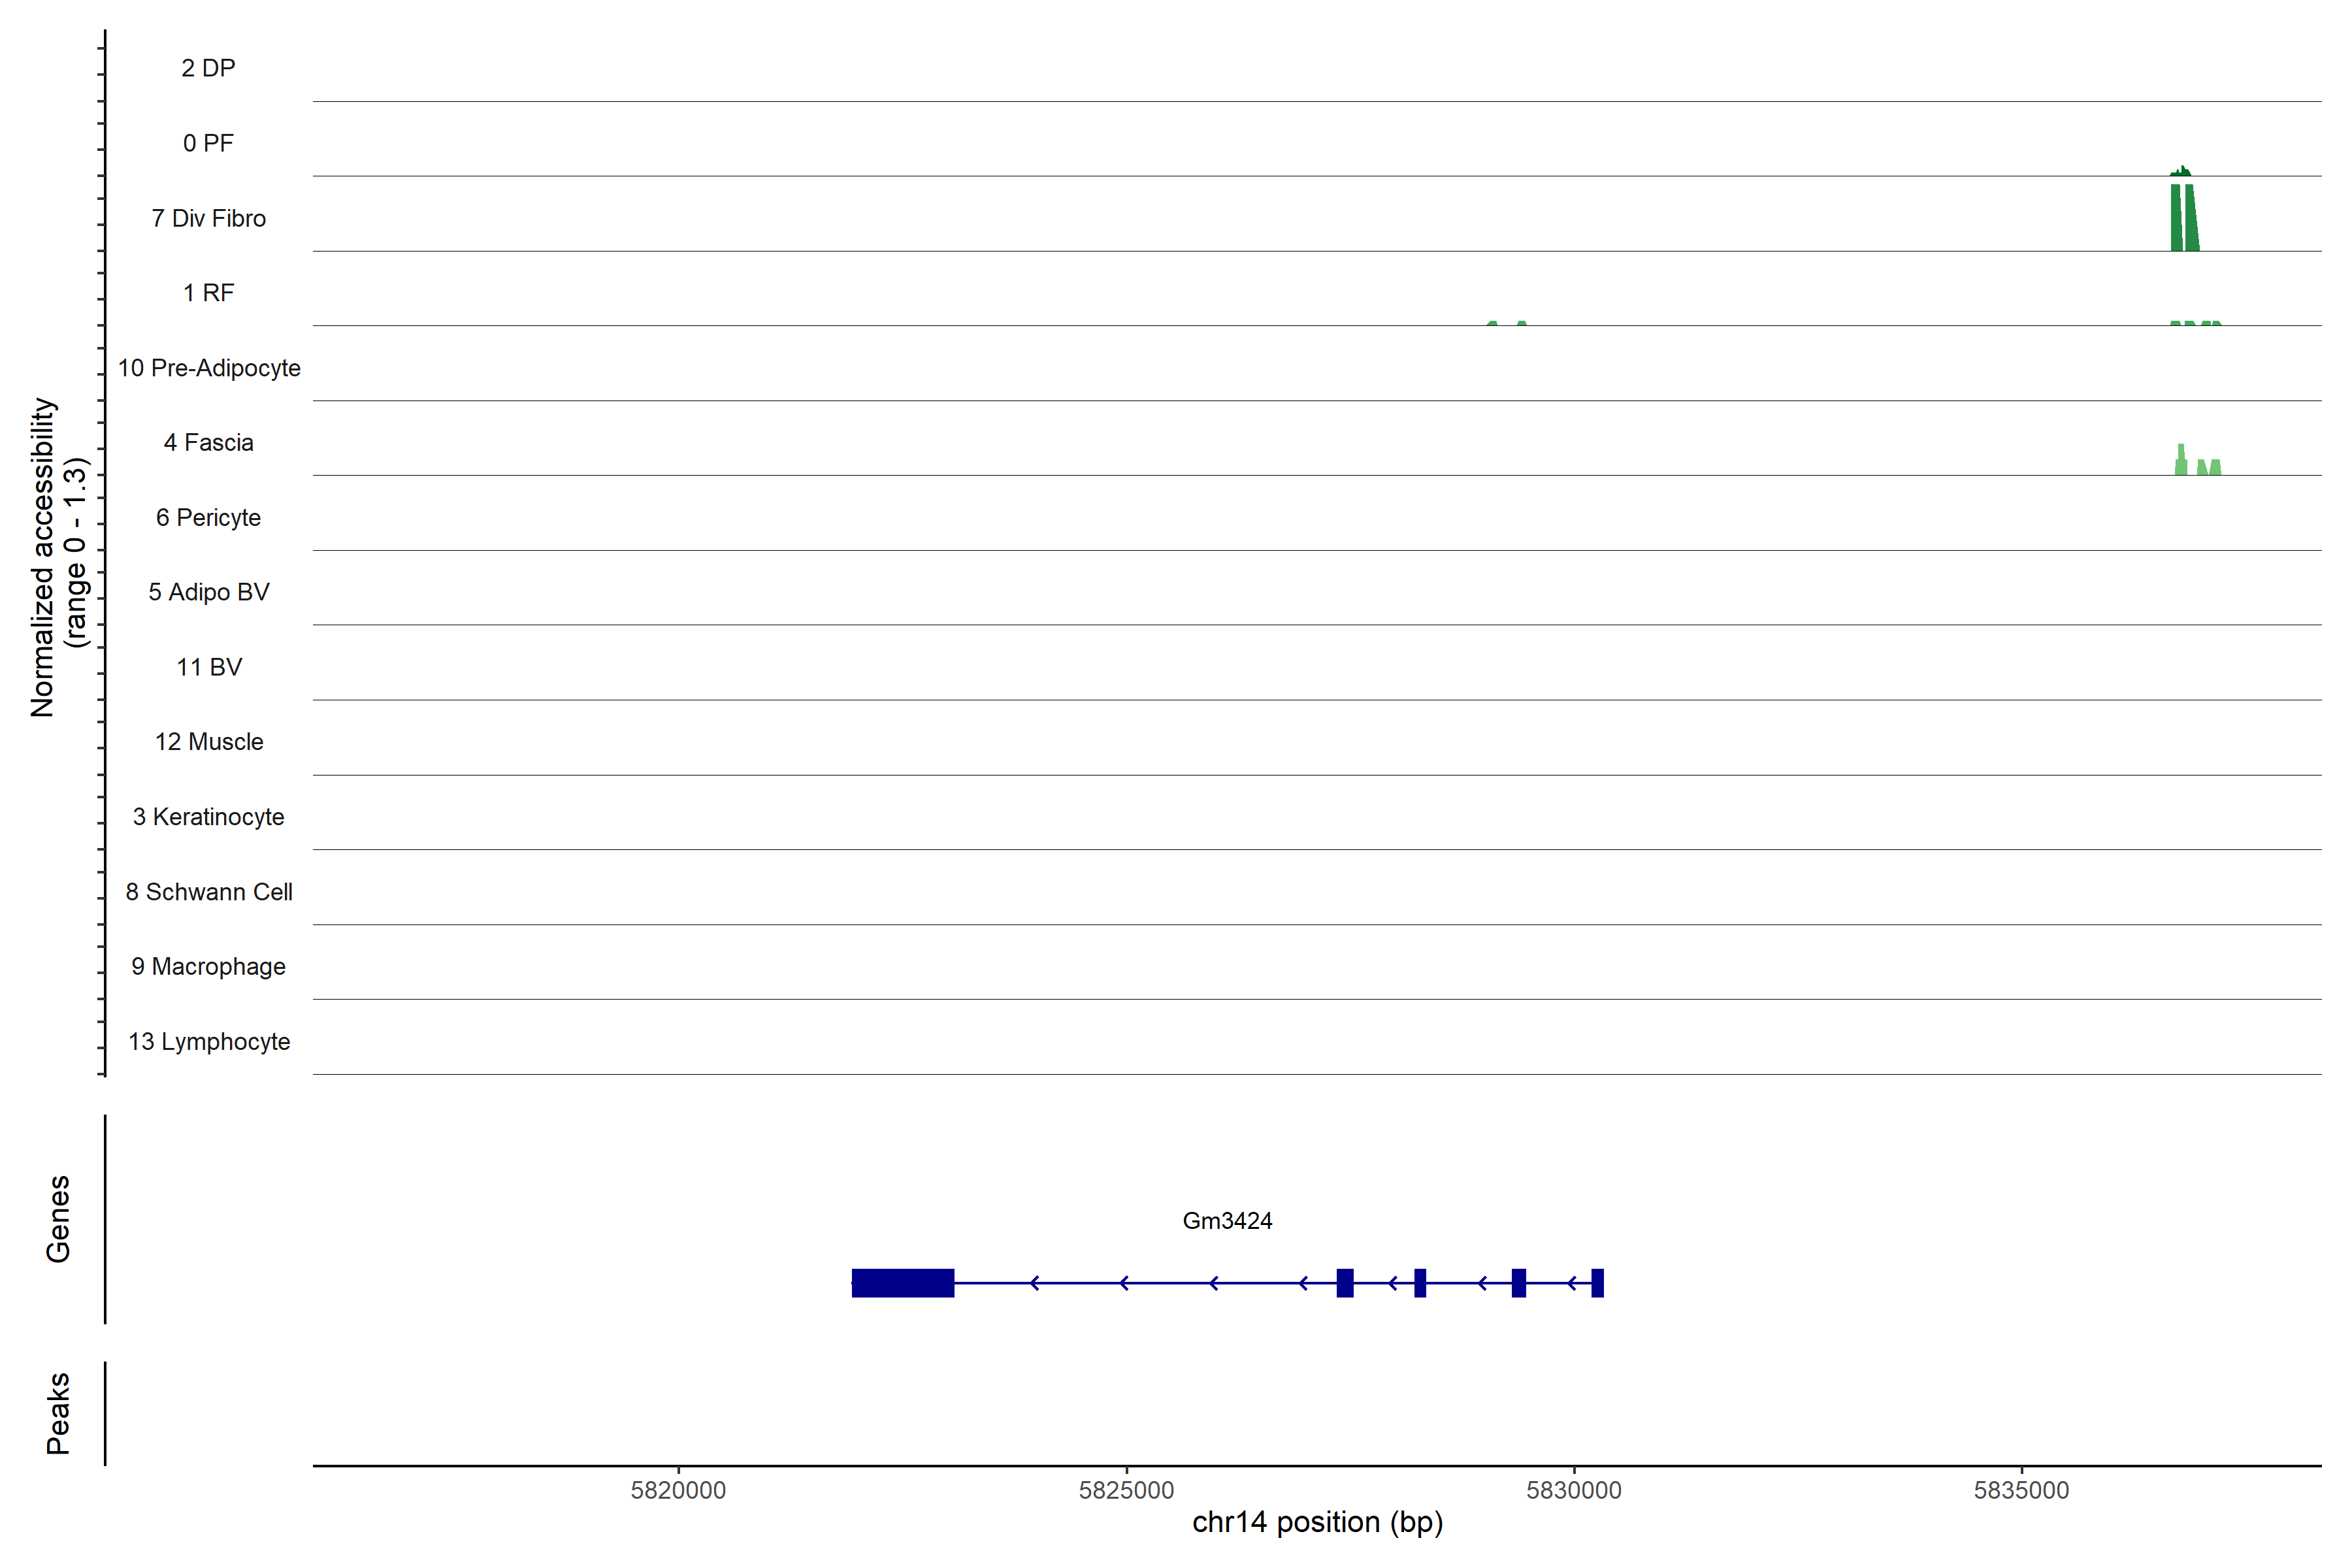2352x1568 pixels.
Task: Click the 10 Pre-Adipocyte track label
Action: click(209, 368)
